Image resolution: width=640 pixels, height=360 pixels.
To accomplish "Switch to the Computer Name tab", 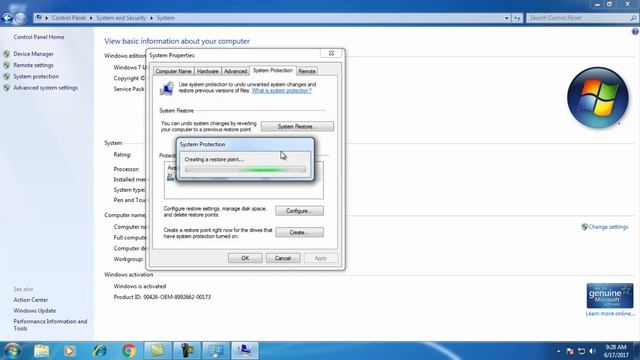I will (173, 71).
